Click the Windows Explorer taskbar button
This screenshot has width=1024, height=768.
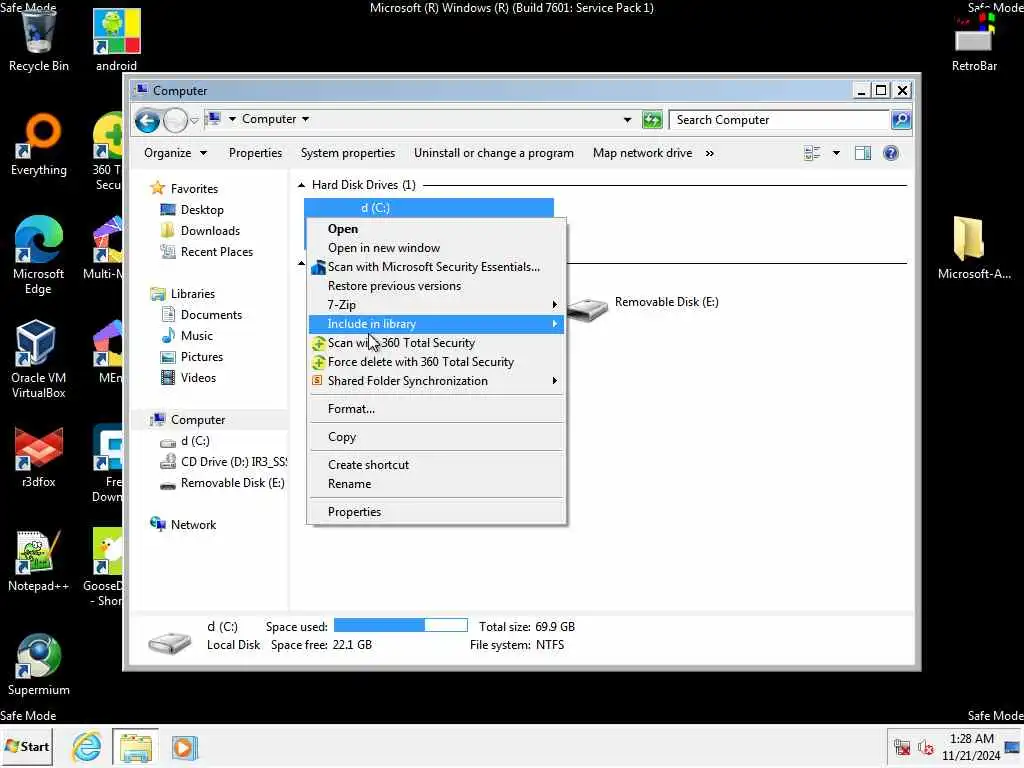135,746
